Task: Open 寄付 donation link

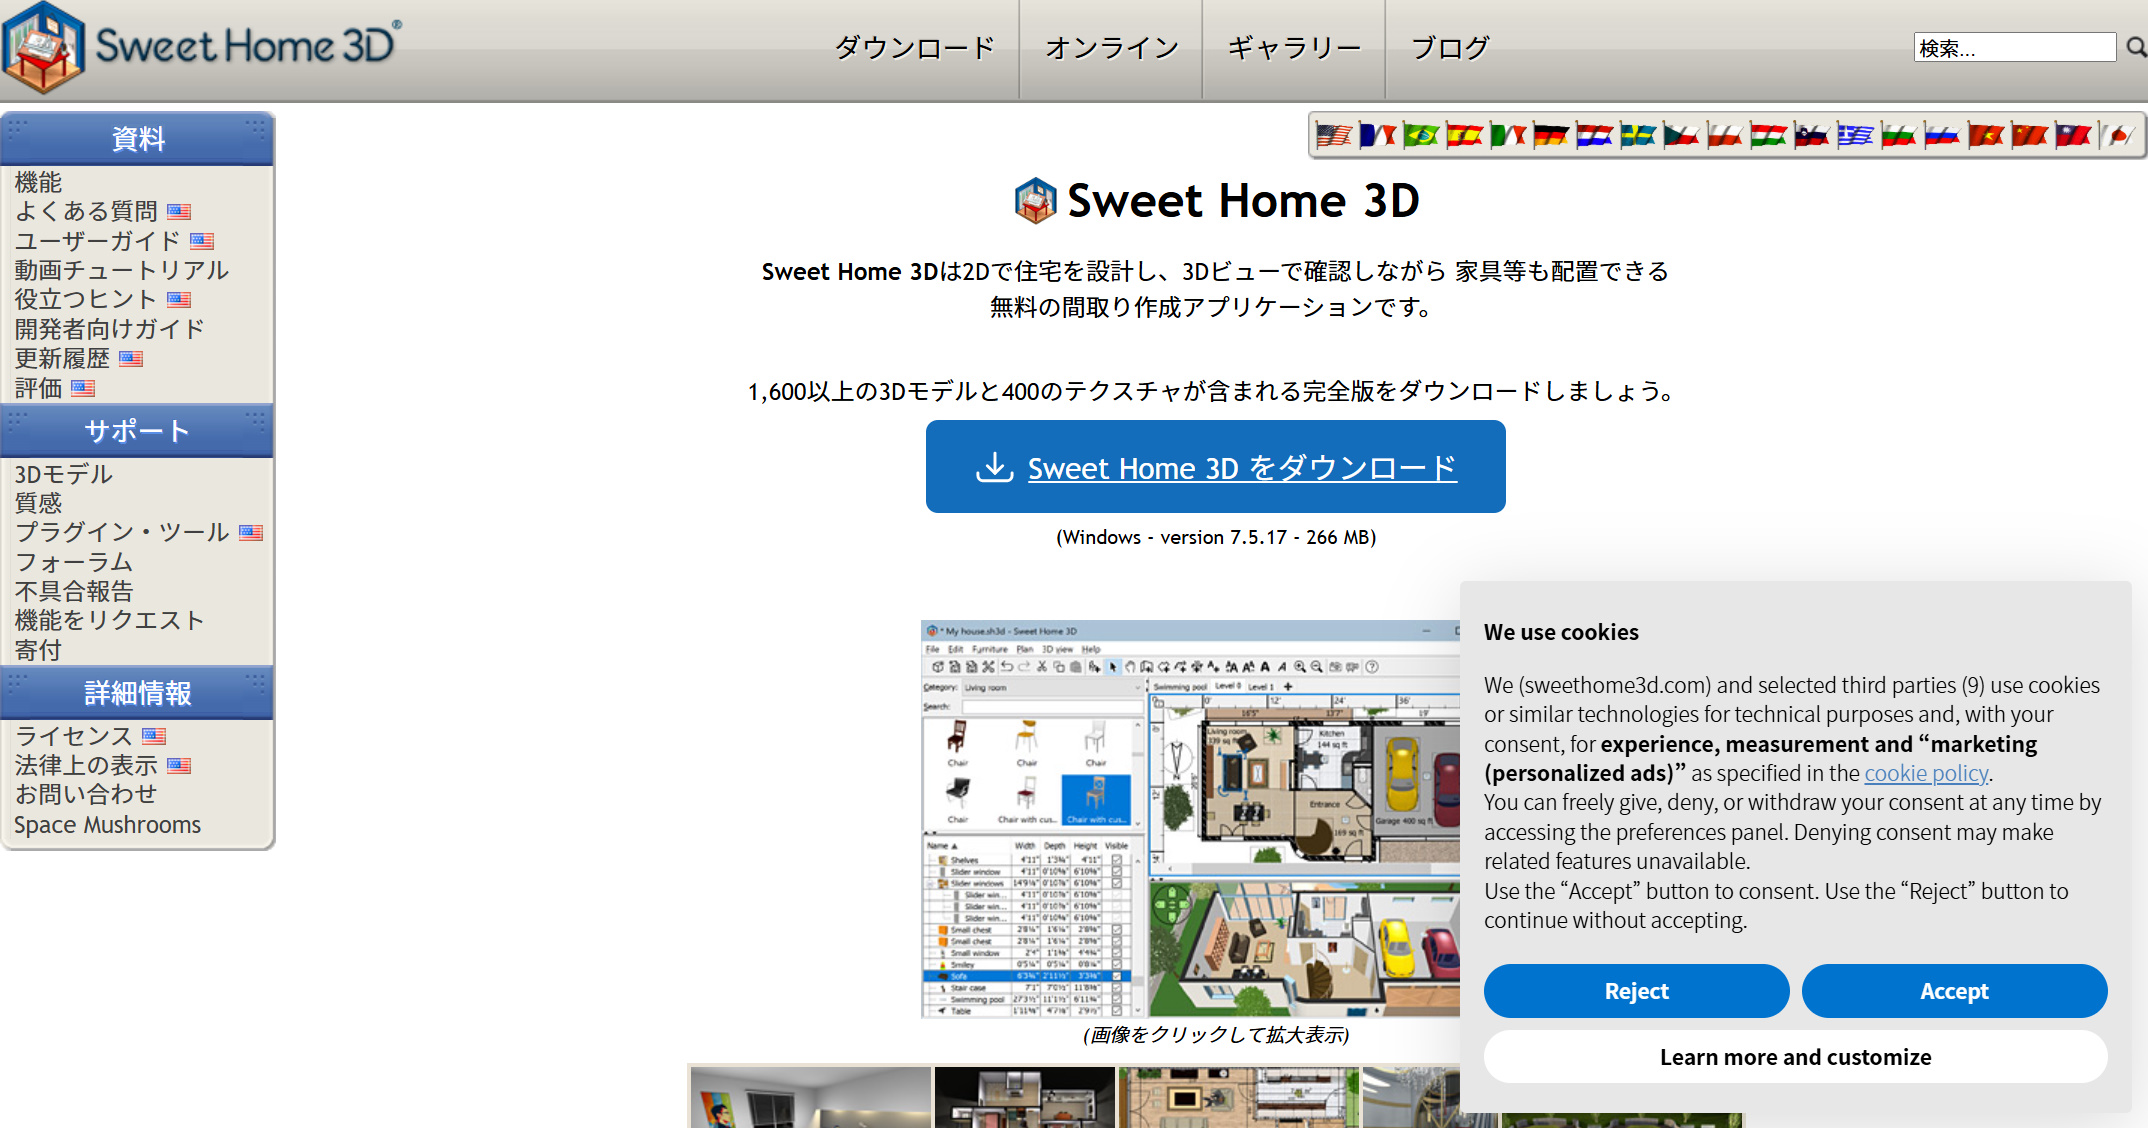Action: click(x=38, y=650)
